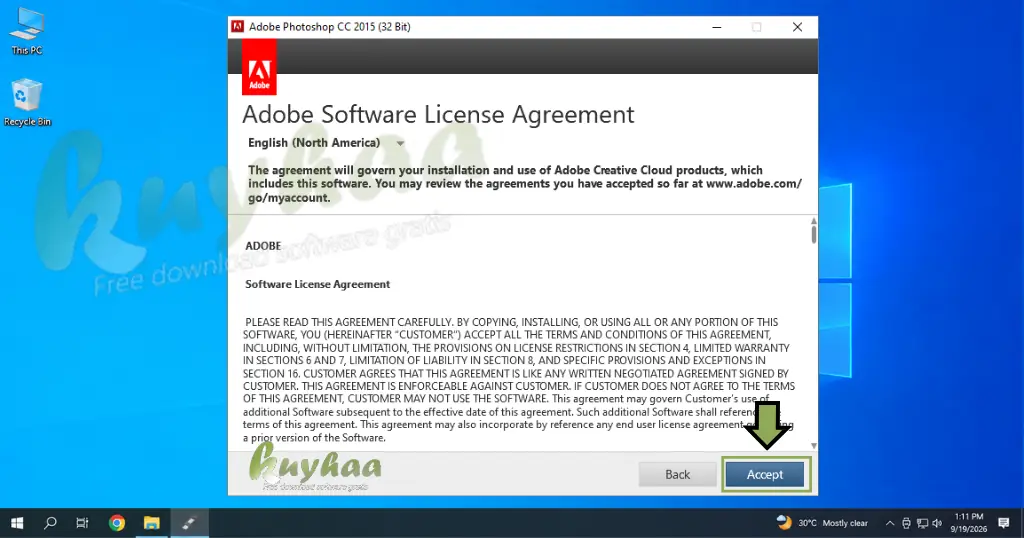Click the license agreement scrollbar thumb
Screen dimensions: 1024x538
coord(814,234)
